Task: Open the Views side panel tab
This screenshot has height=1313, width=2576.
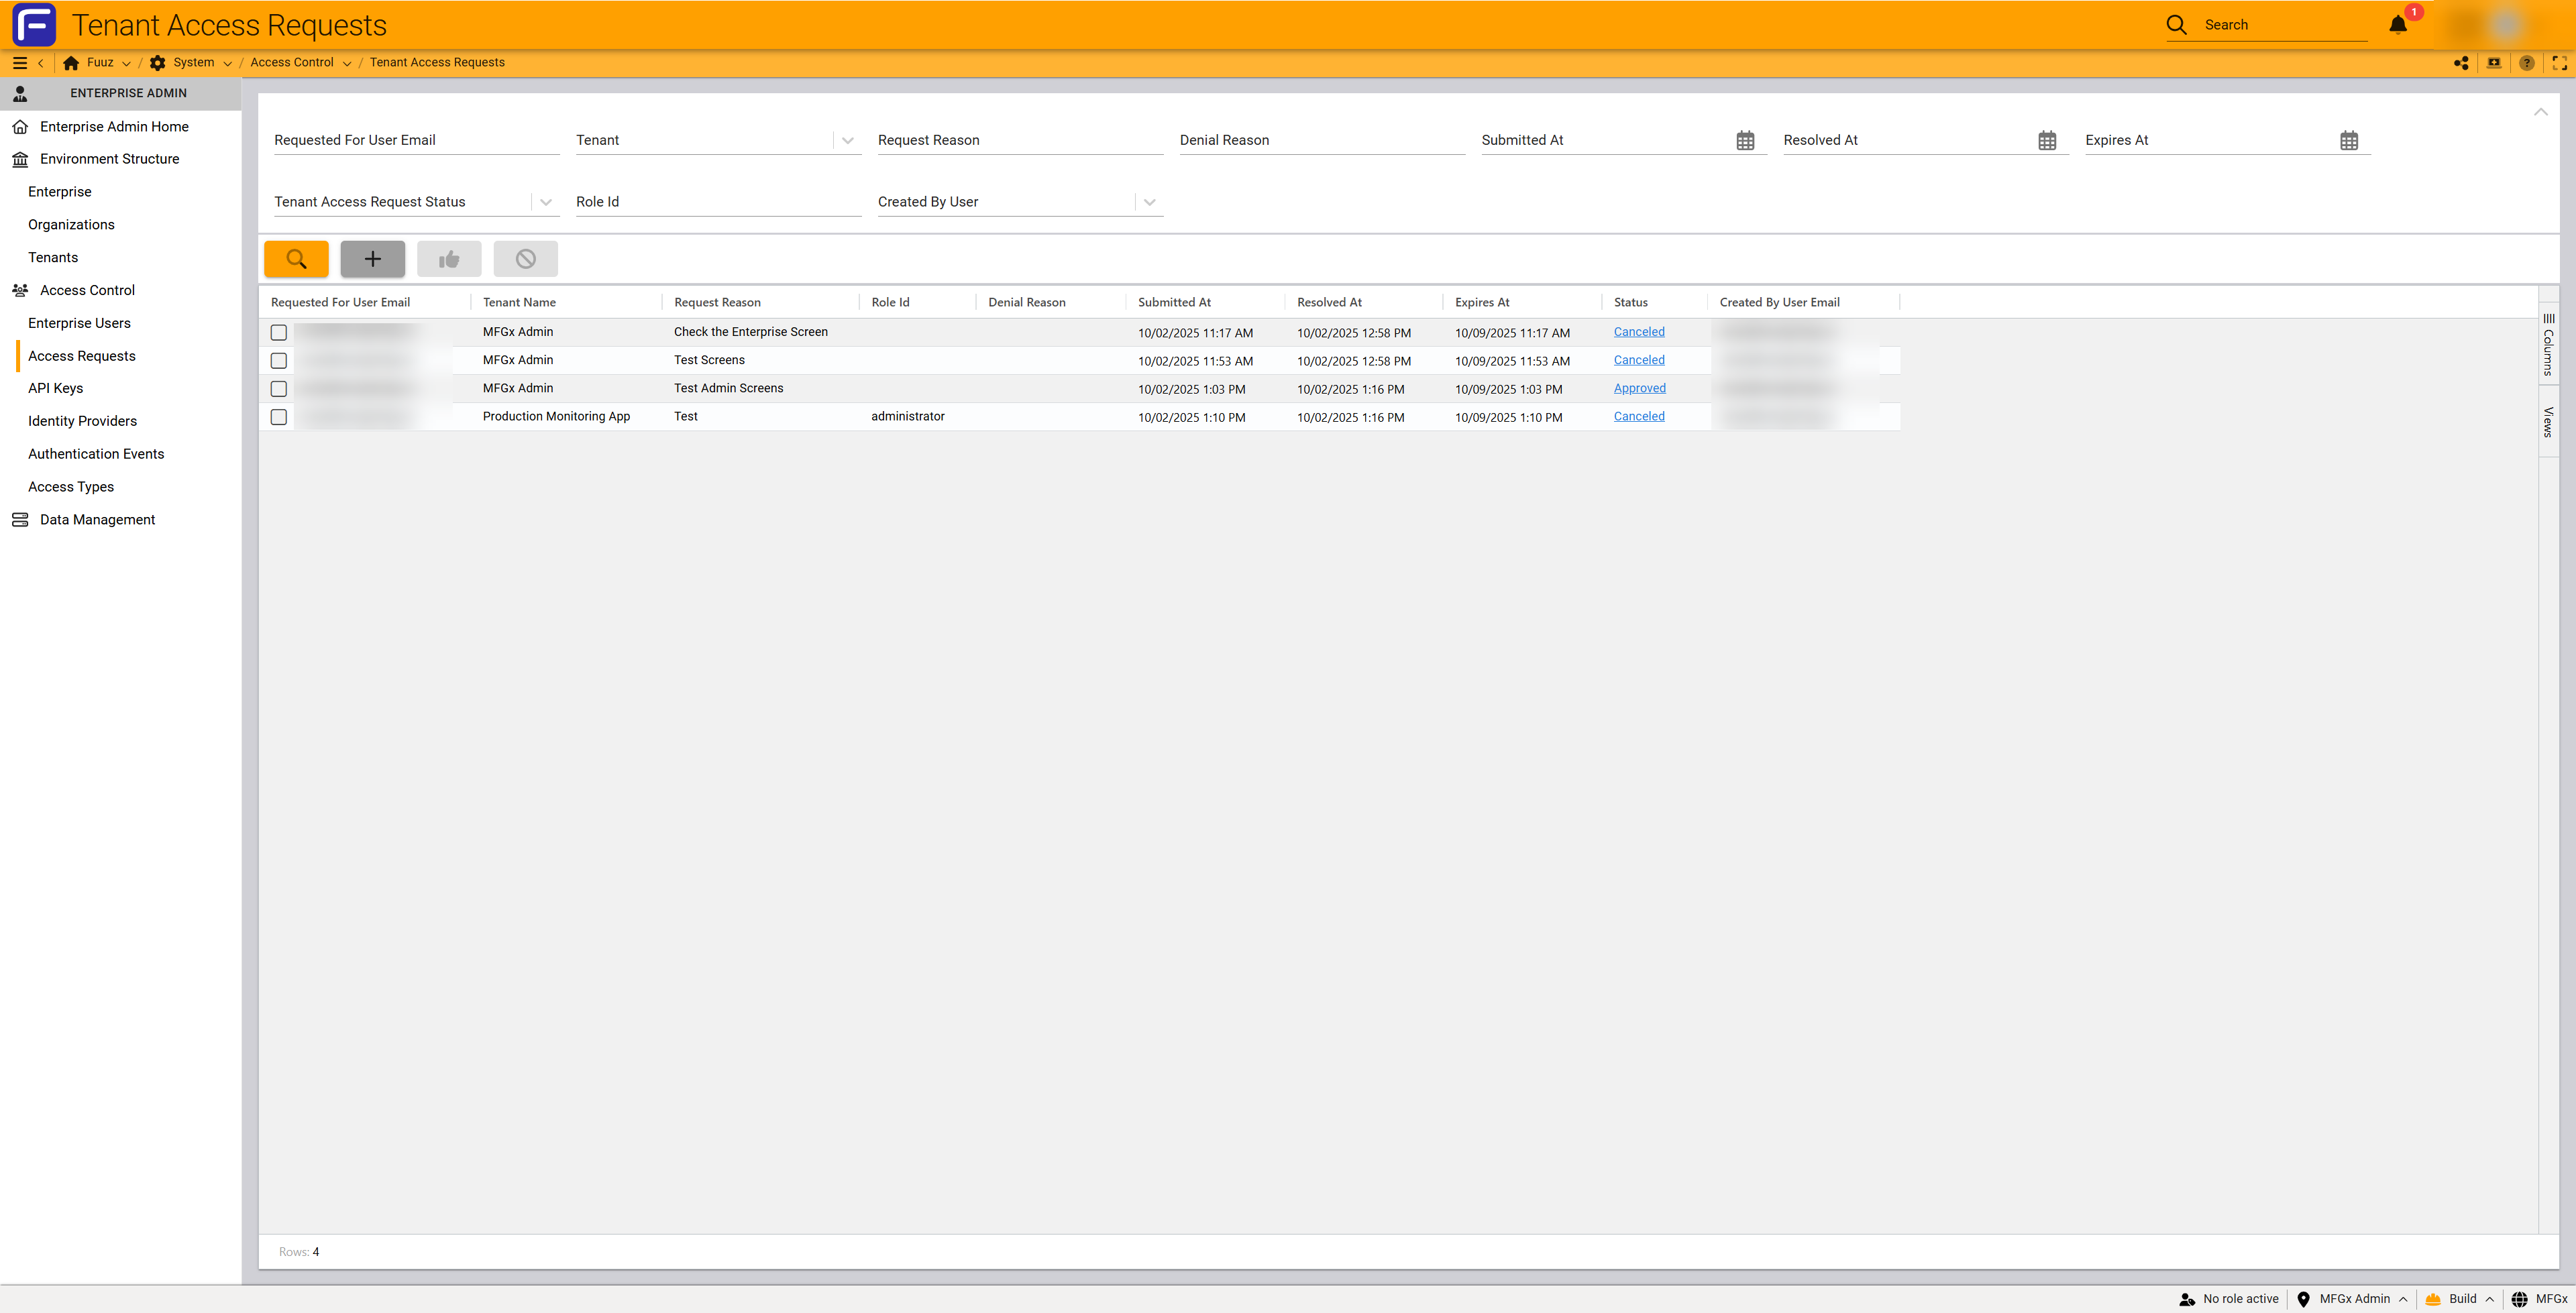Action: click(2548, 421)
